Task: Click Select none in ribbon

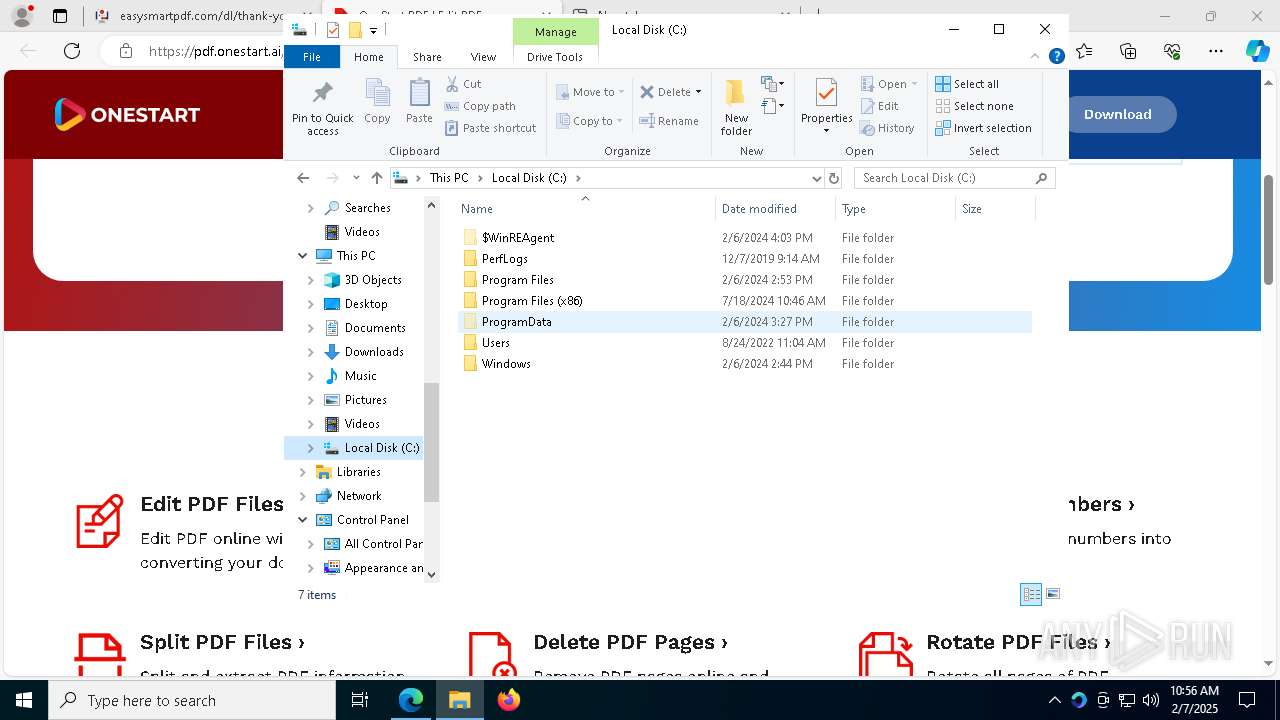Action: [x=974, y=106]
